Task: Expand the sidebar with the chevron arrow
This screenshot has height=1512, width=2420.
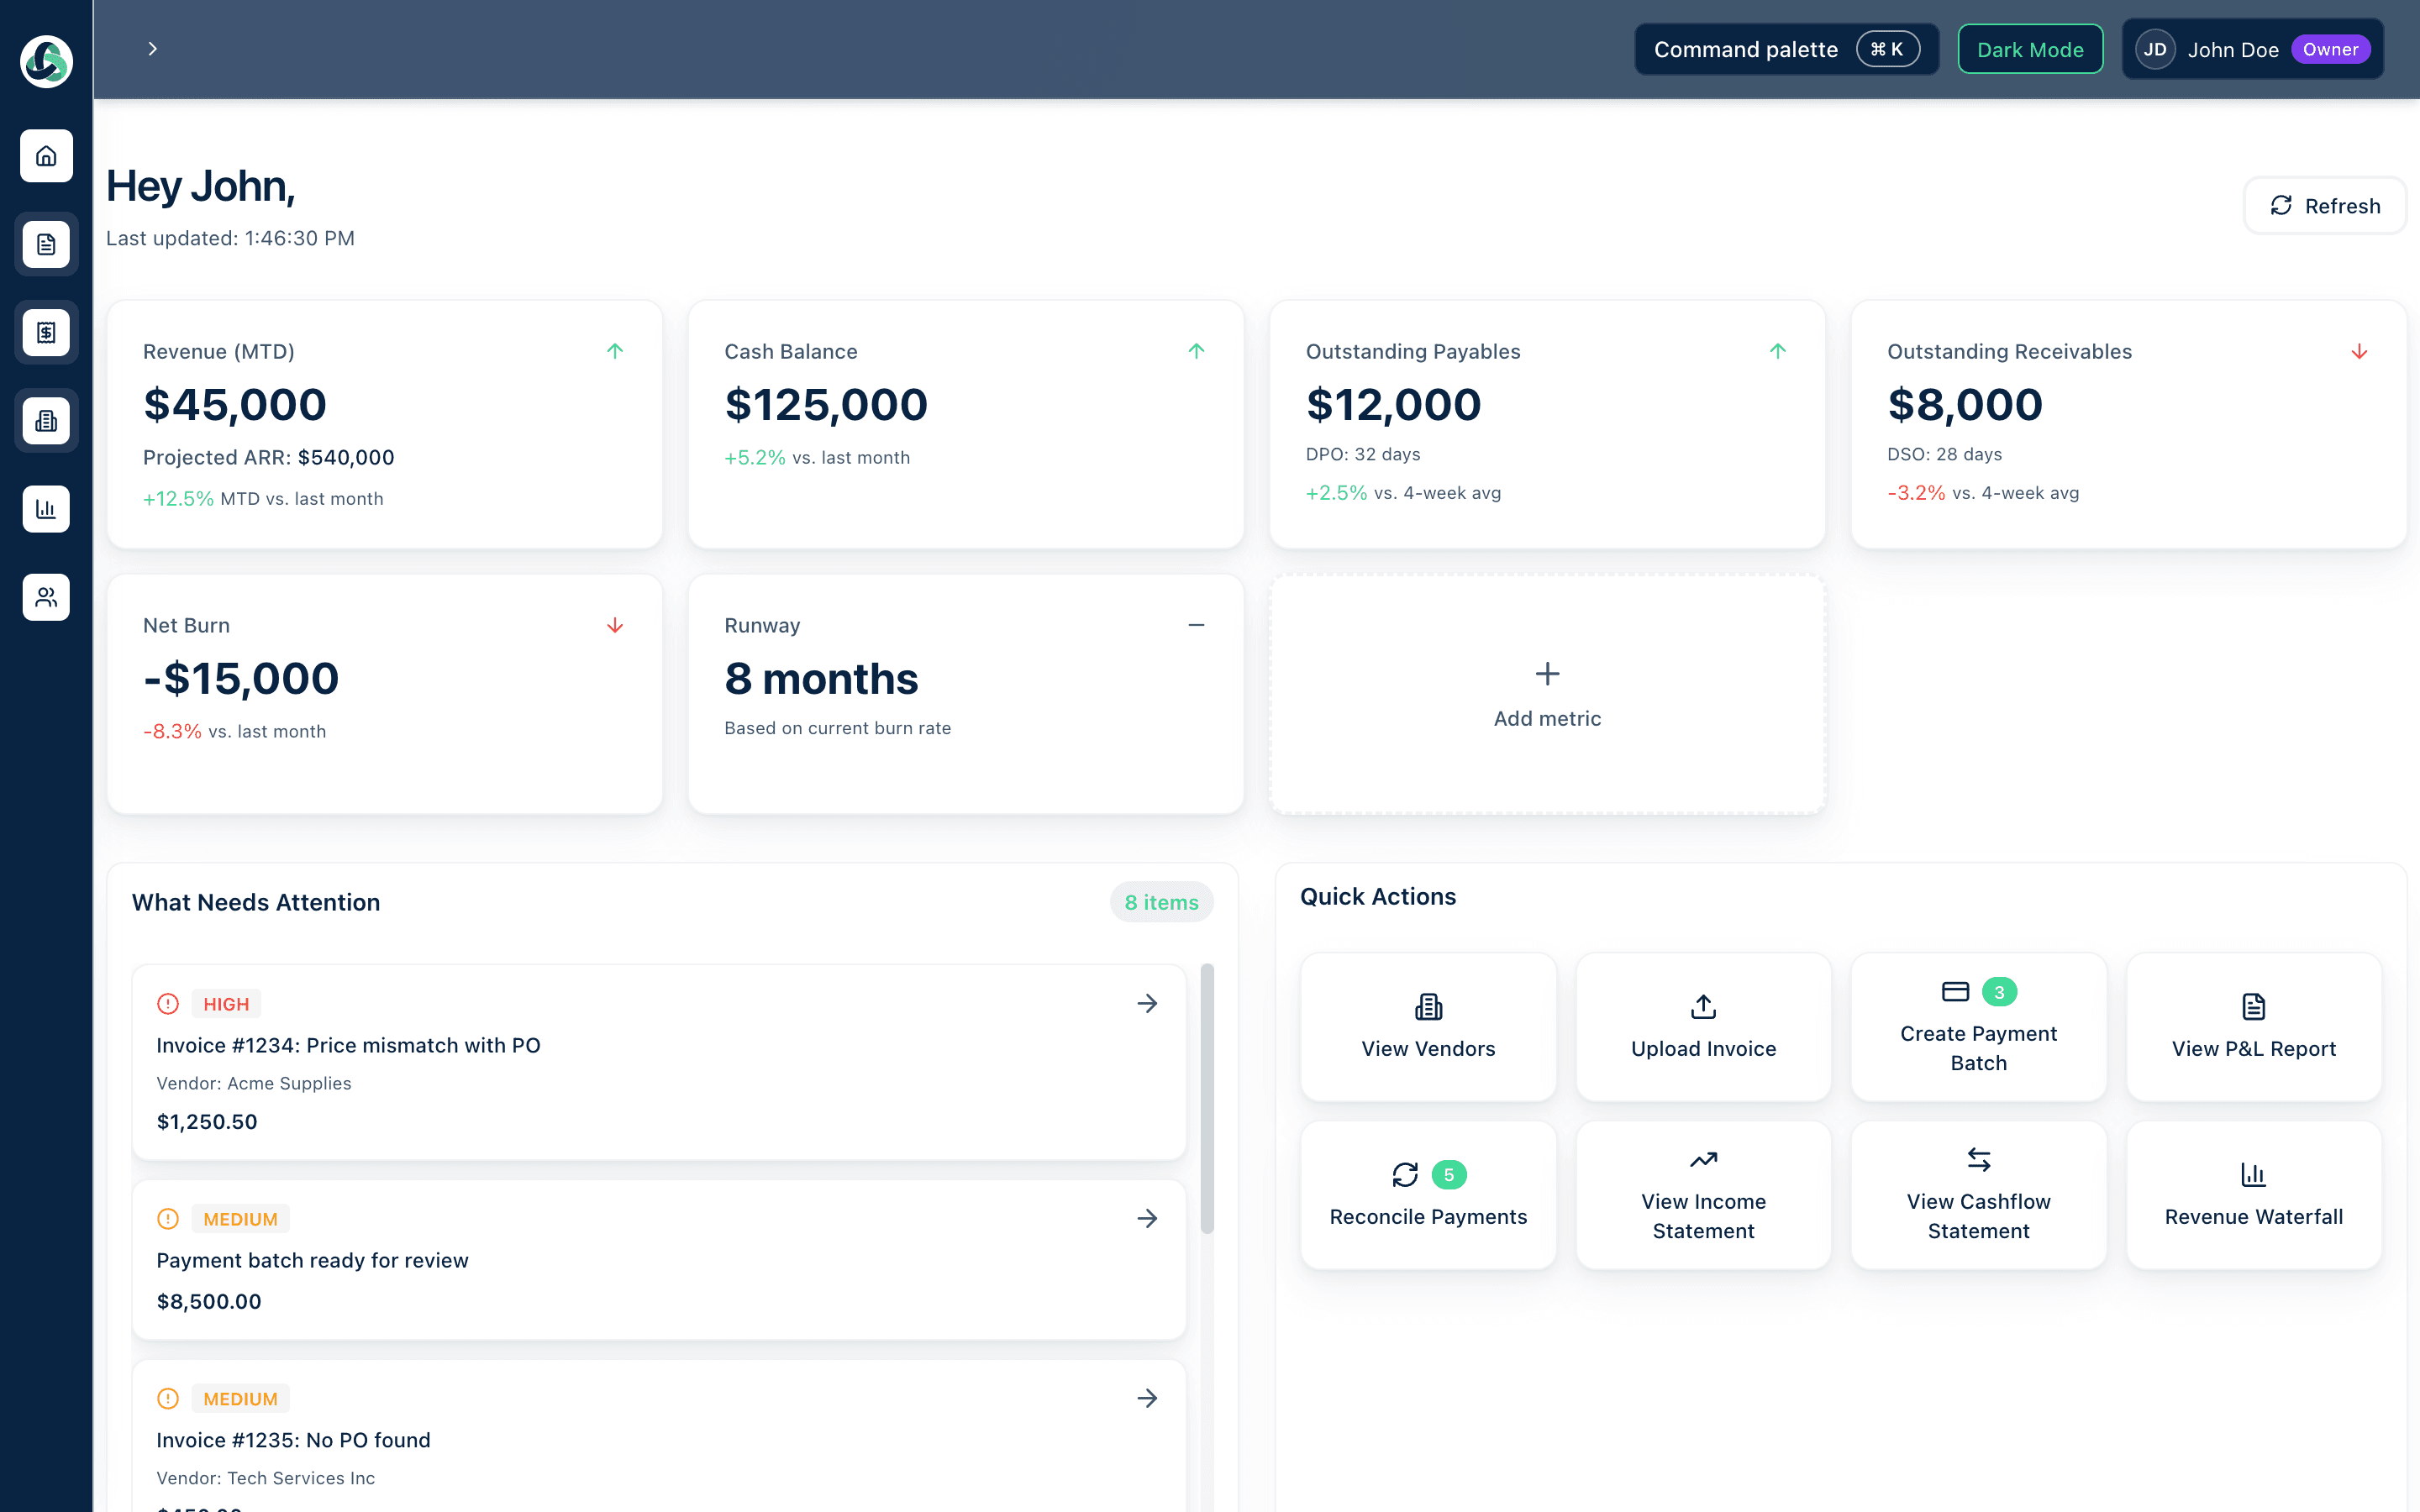Action: 153,48
